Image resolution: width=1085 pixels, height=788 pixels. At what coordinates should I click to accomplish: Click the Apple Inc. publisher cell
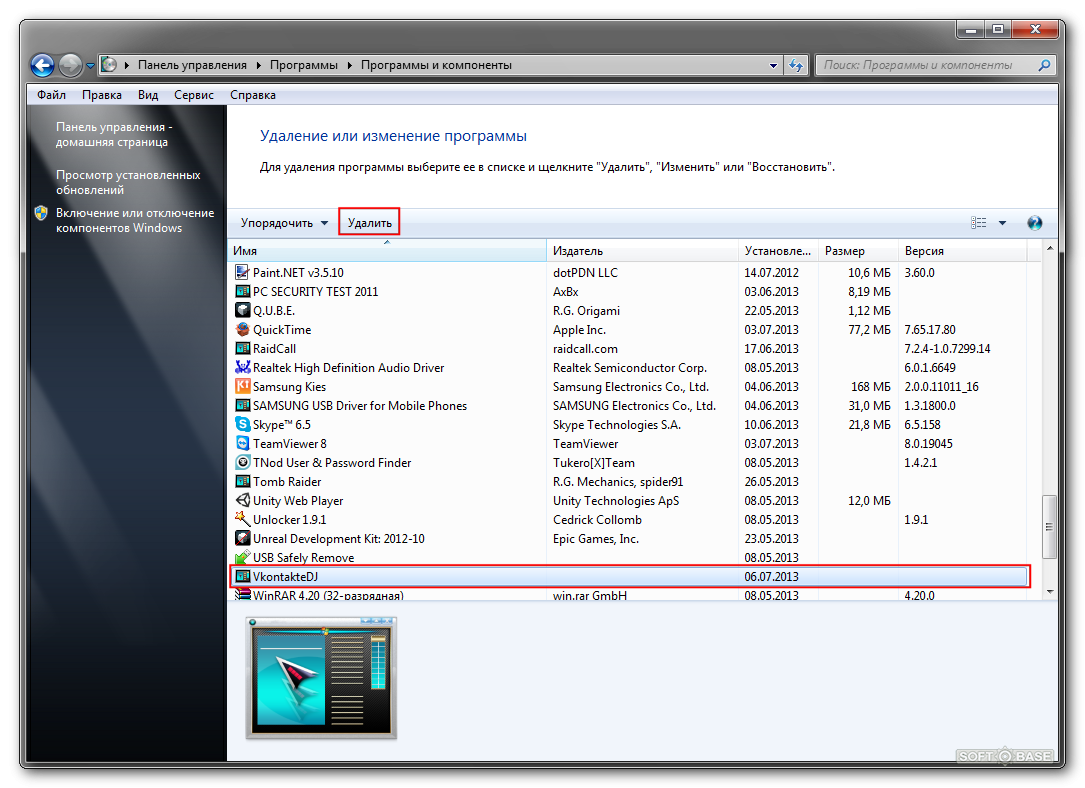click(579, 329)
